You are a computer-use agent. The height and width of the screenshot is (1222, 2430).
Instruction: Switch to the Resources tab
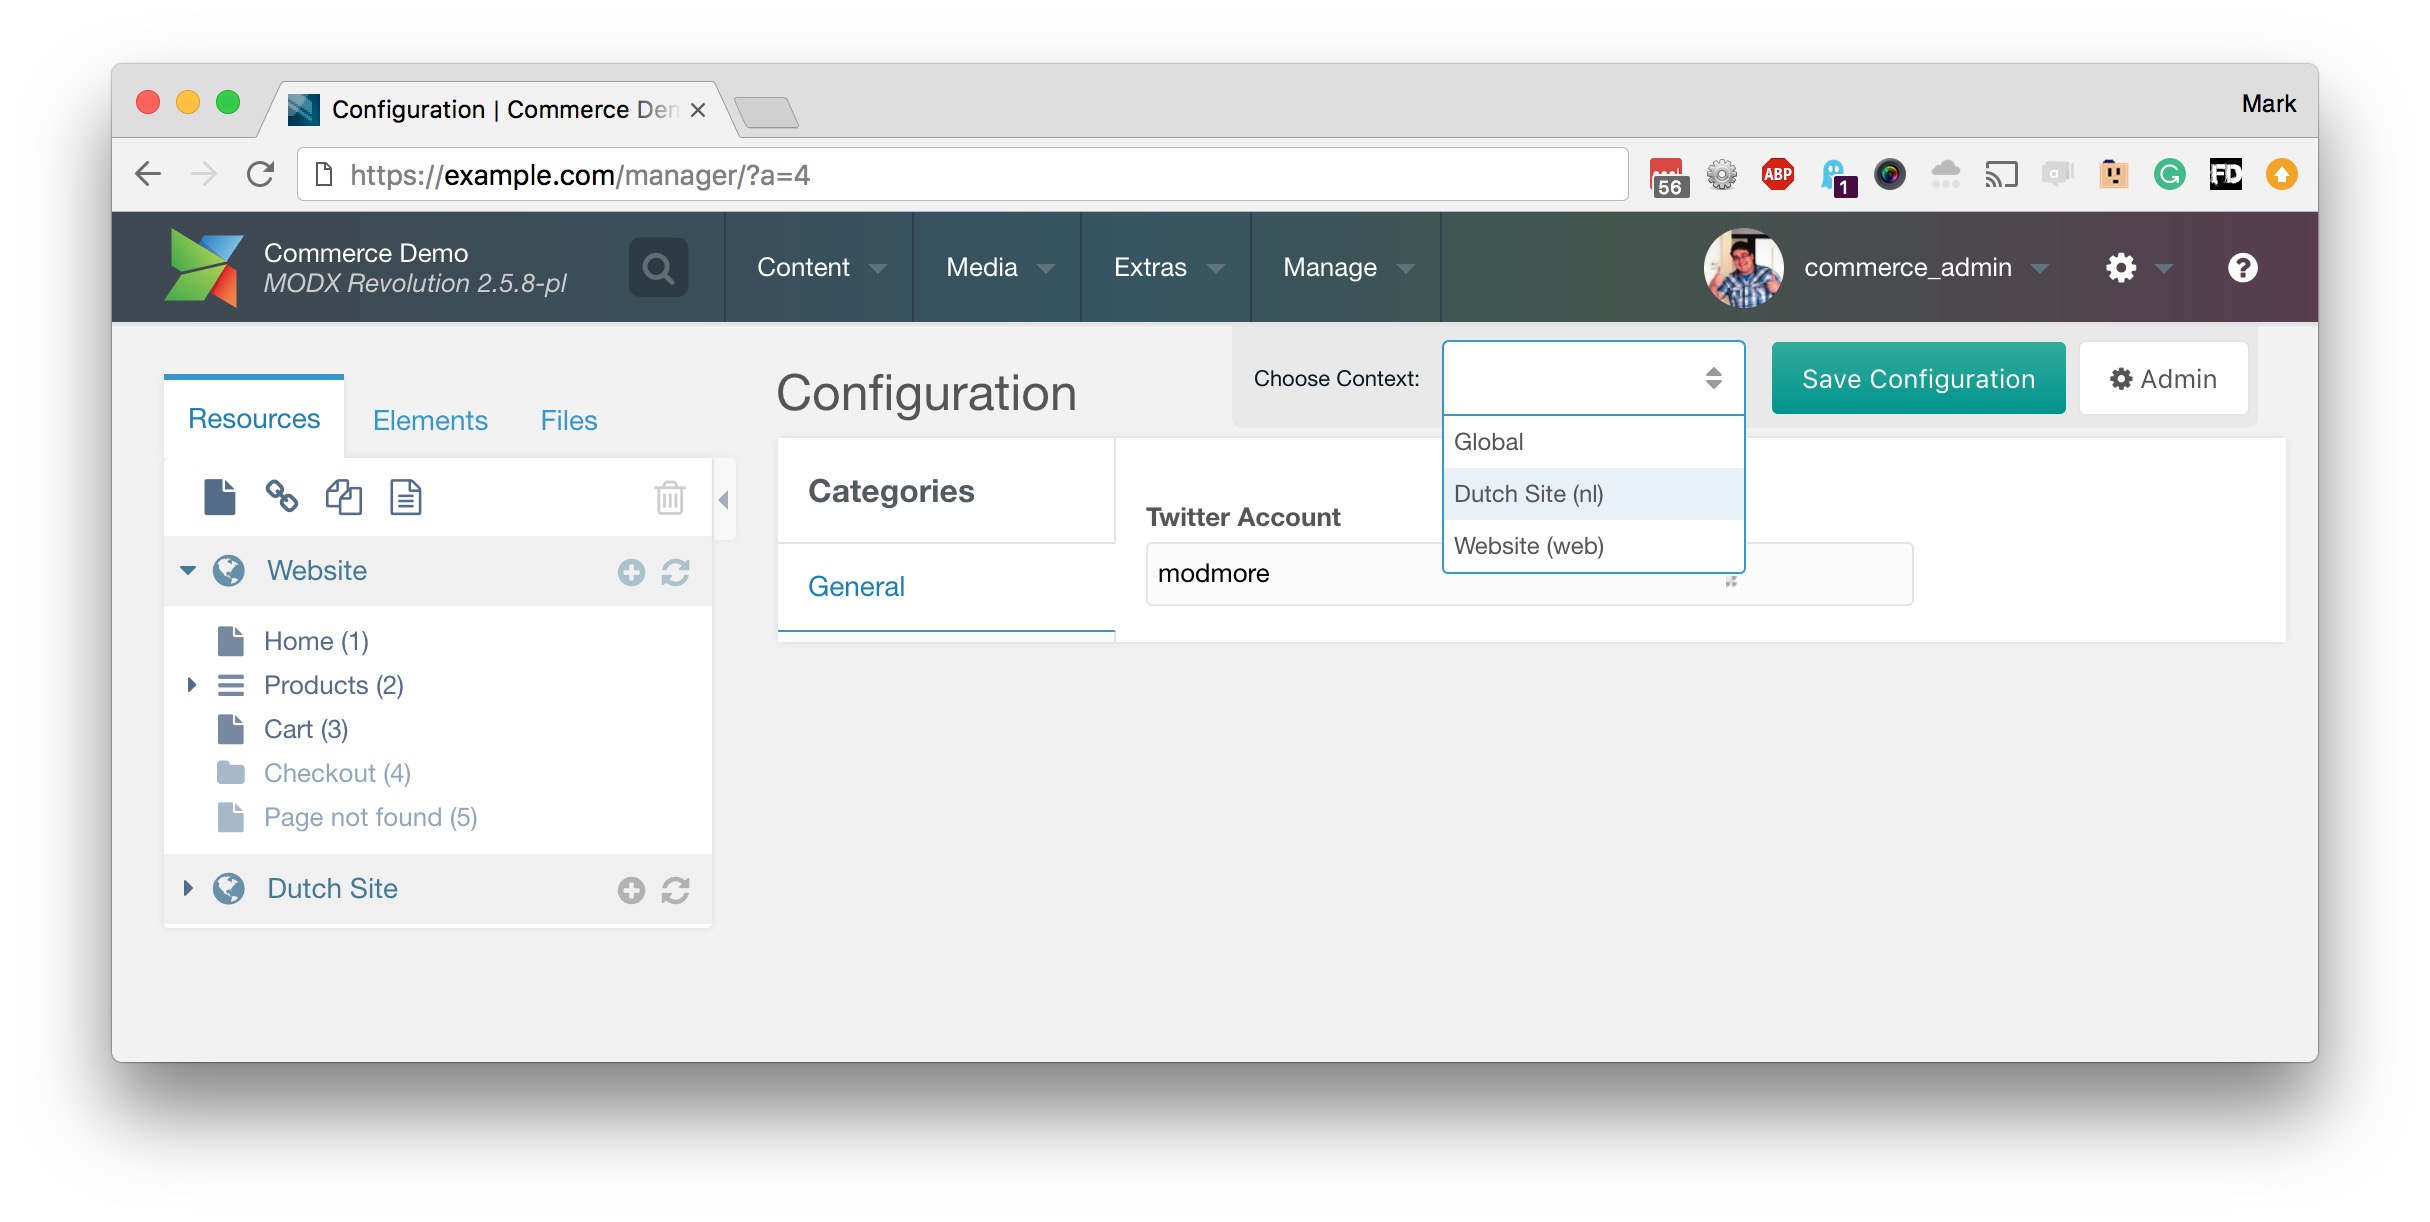pyautogui.click(x=254, y=418)
